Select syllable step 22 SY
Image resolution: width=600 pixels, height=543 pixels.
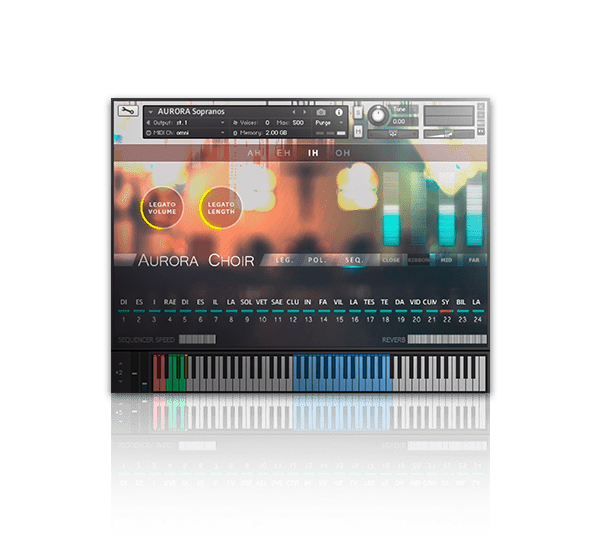(446, 302)
